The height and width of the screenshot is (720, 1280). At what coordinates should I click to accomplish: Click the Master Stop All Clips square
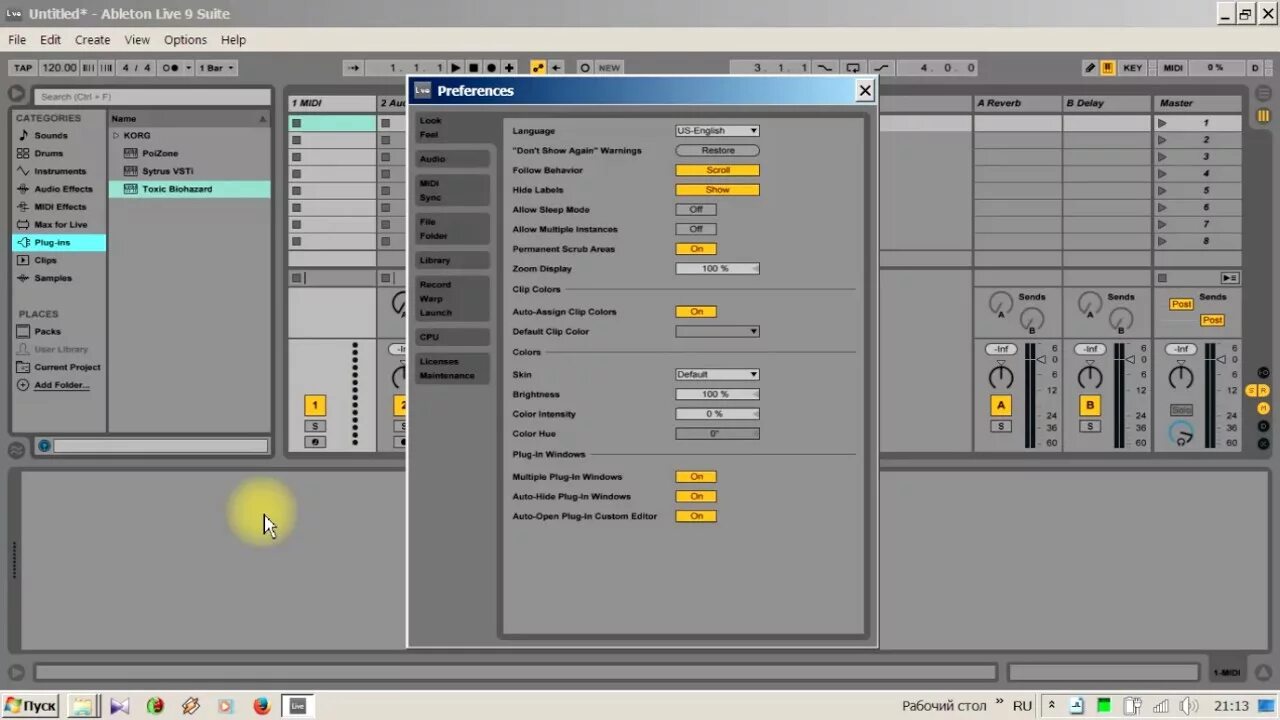coord(1162,278)
